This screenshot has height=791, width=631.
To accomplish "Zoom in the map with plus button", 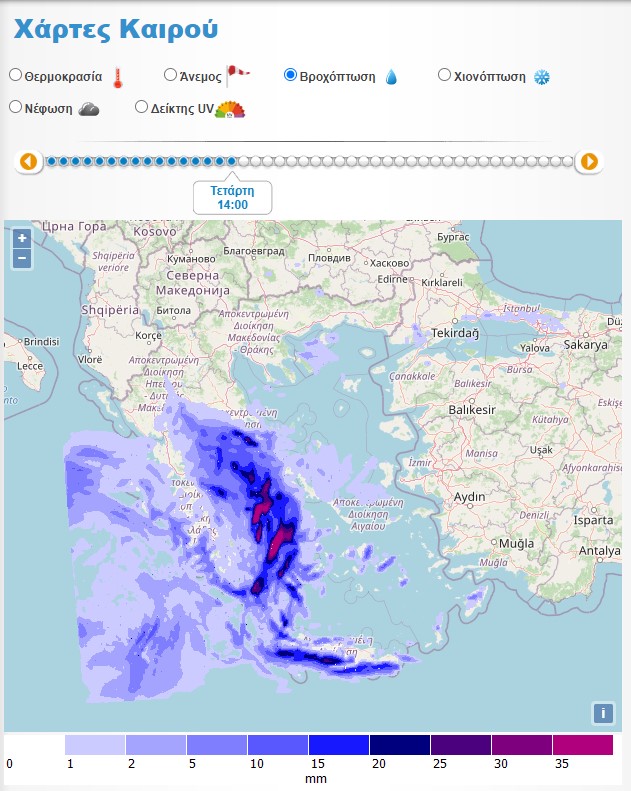I will pos(22,238).
